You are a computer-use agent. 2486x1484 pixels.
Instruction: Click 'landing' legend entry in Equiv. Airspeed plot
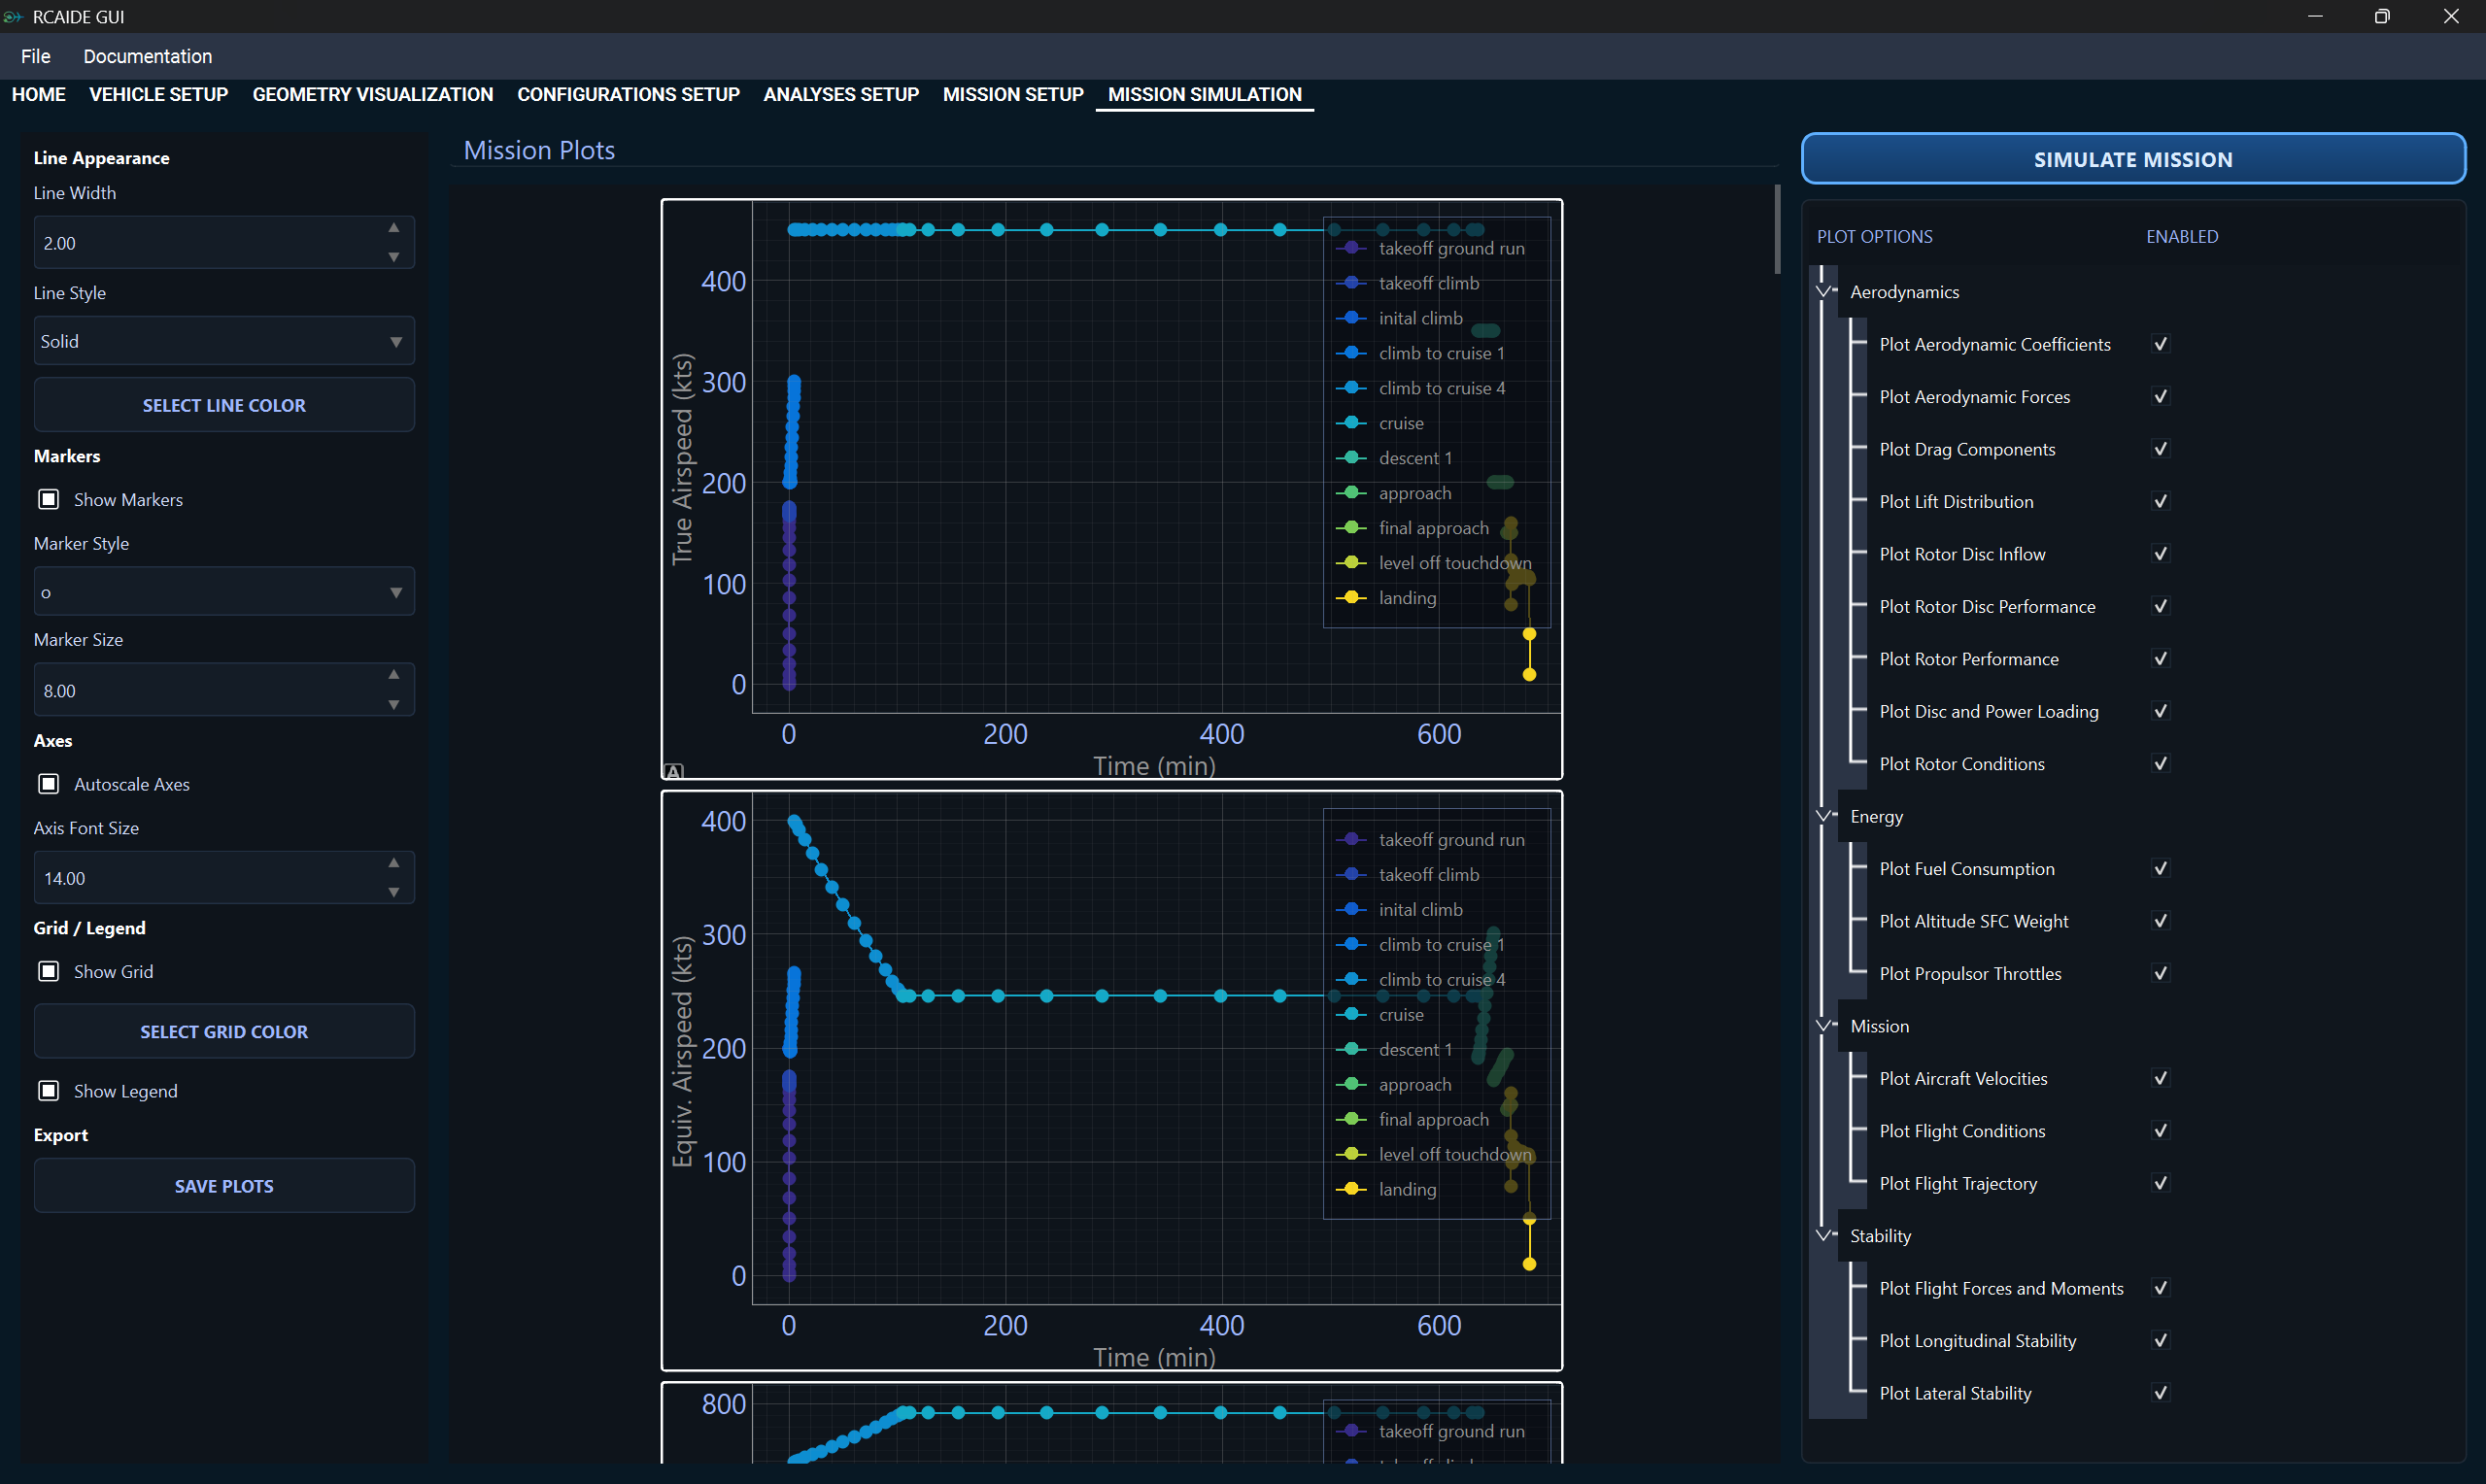(1386, 1189)
